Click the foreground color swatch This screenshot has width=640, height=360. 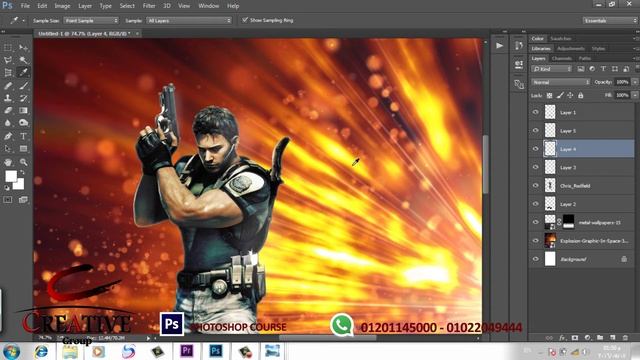[x=10, y=176]
